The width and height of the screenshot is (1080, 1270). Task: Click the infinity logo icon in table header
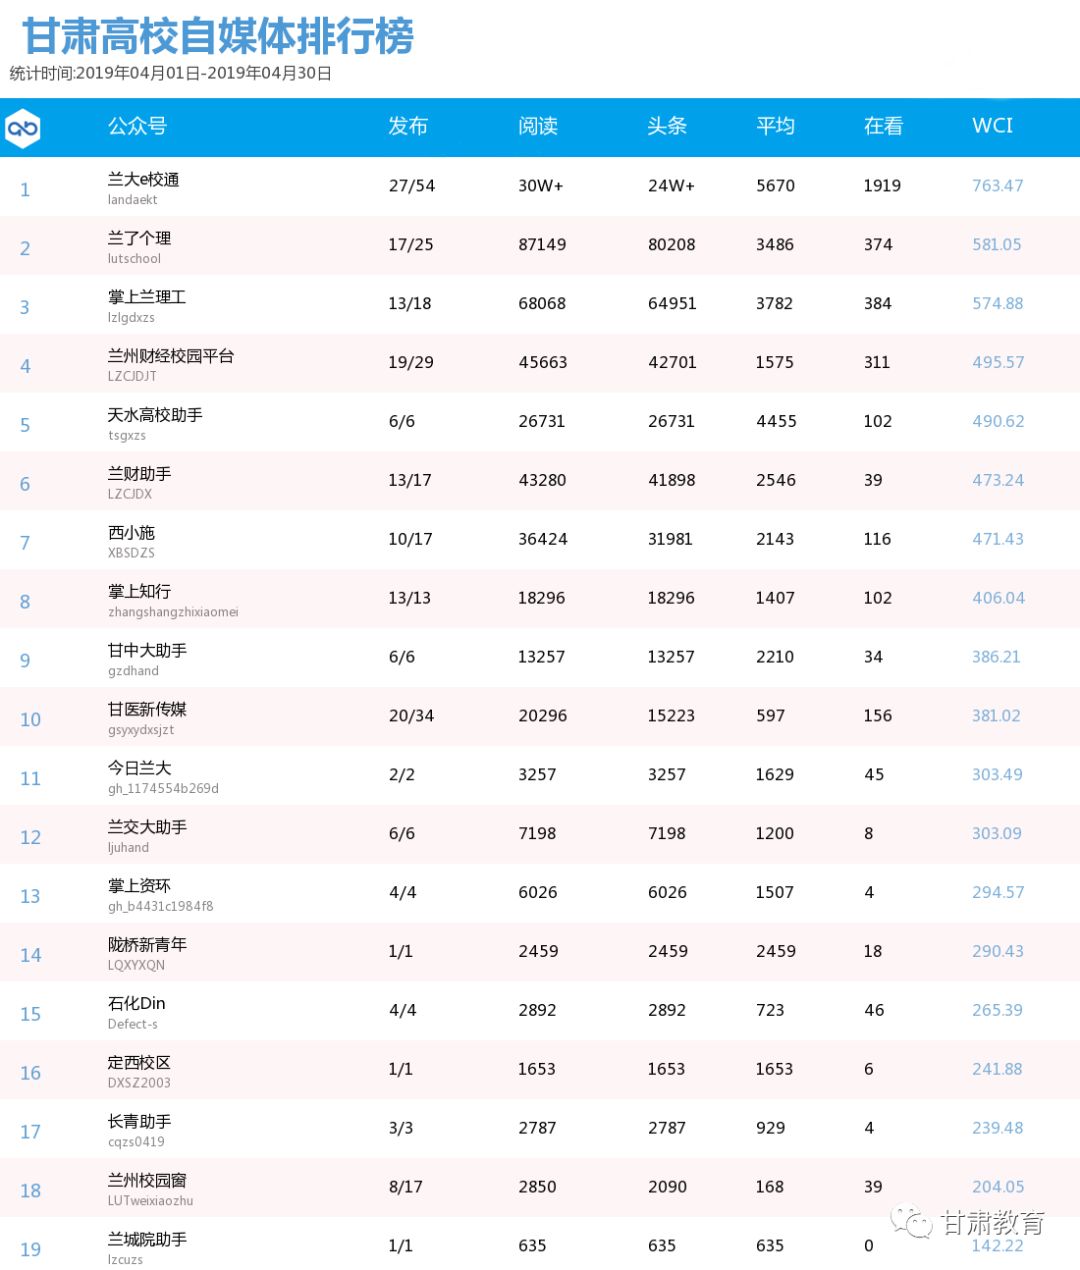coord(22,128)
